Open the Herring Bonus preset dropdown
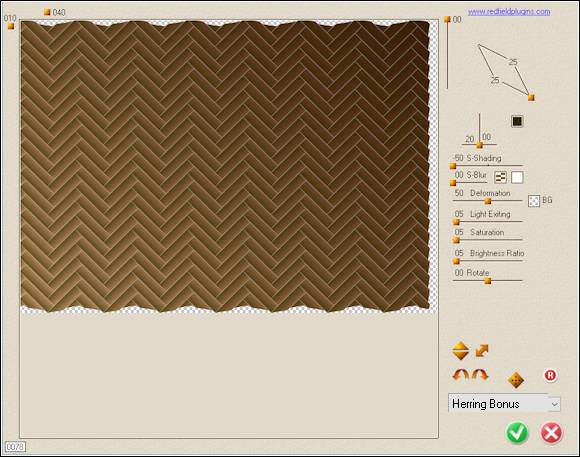This screenshot has height=457, width=580. tap(504, 404)
